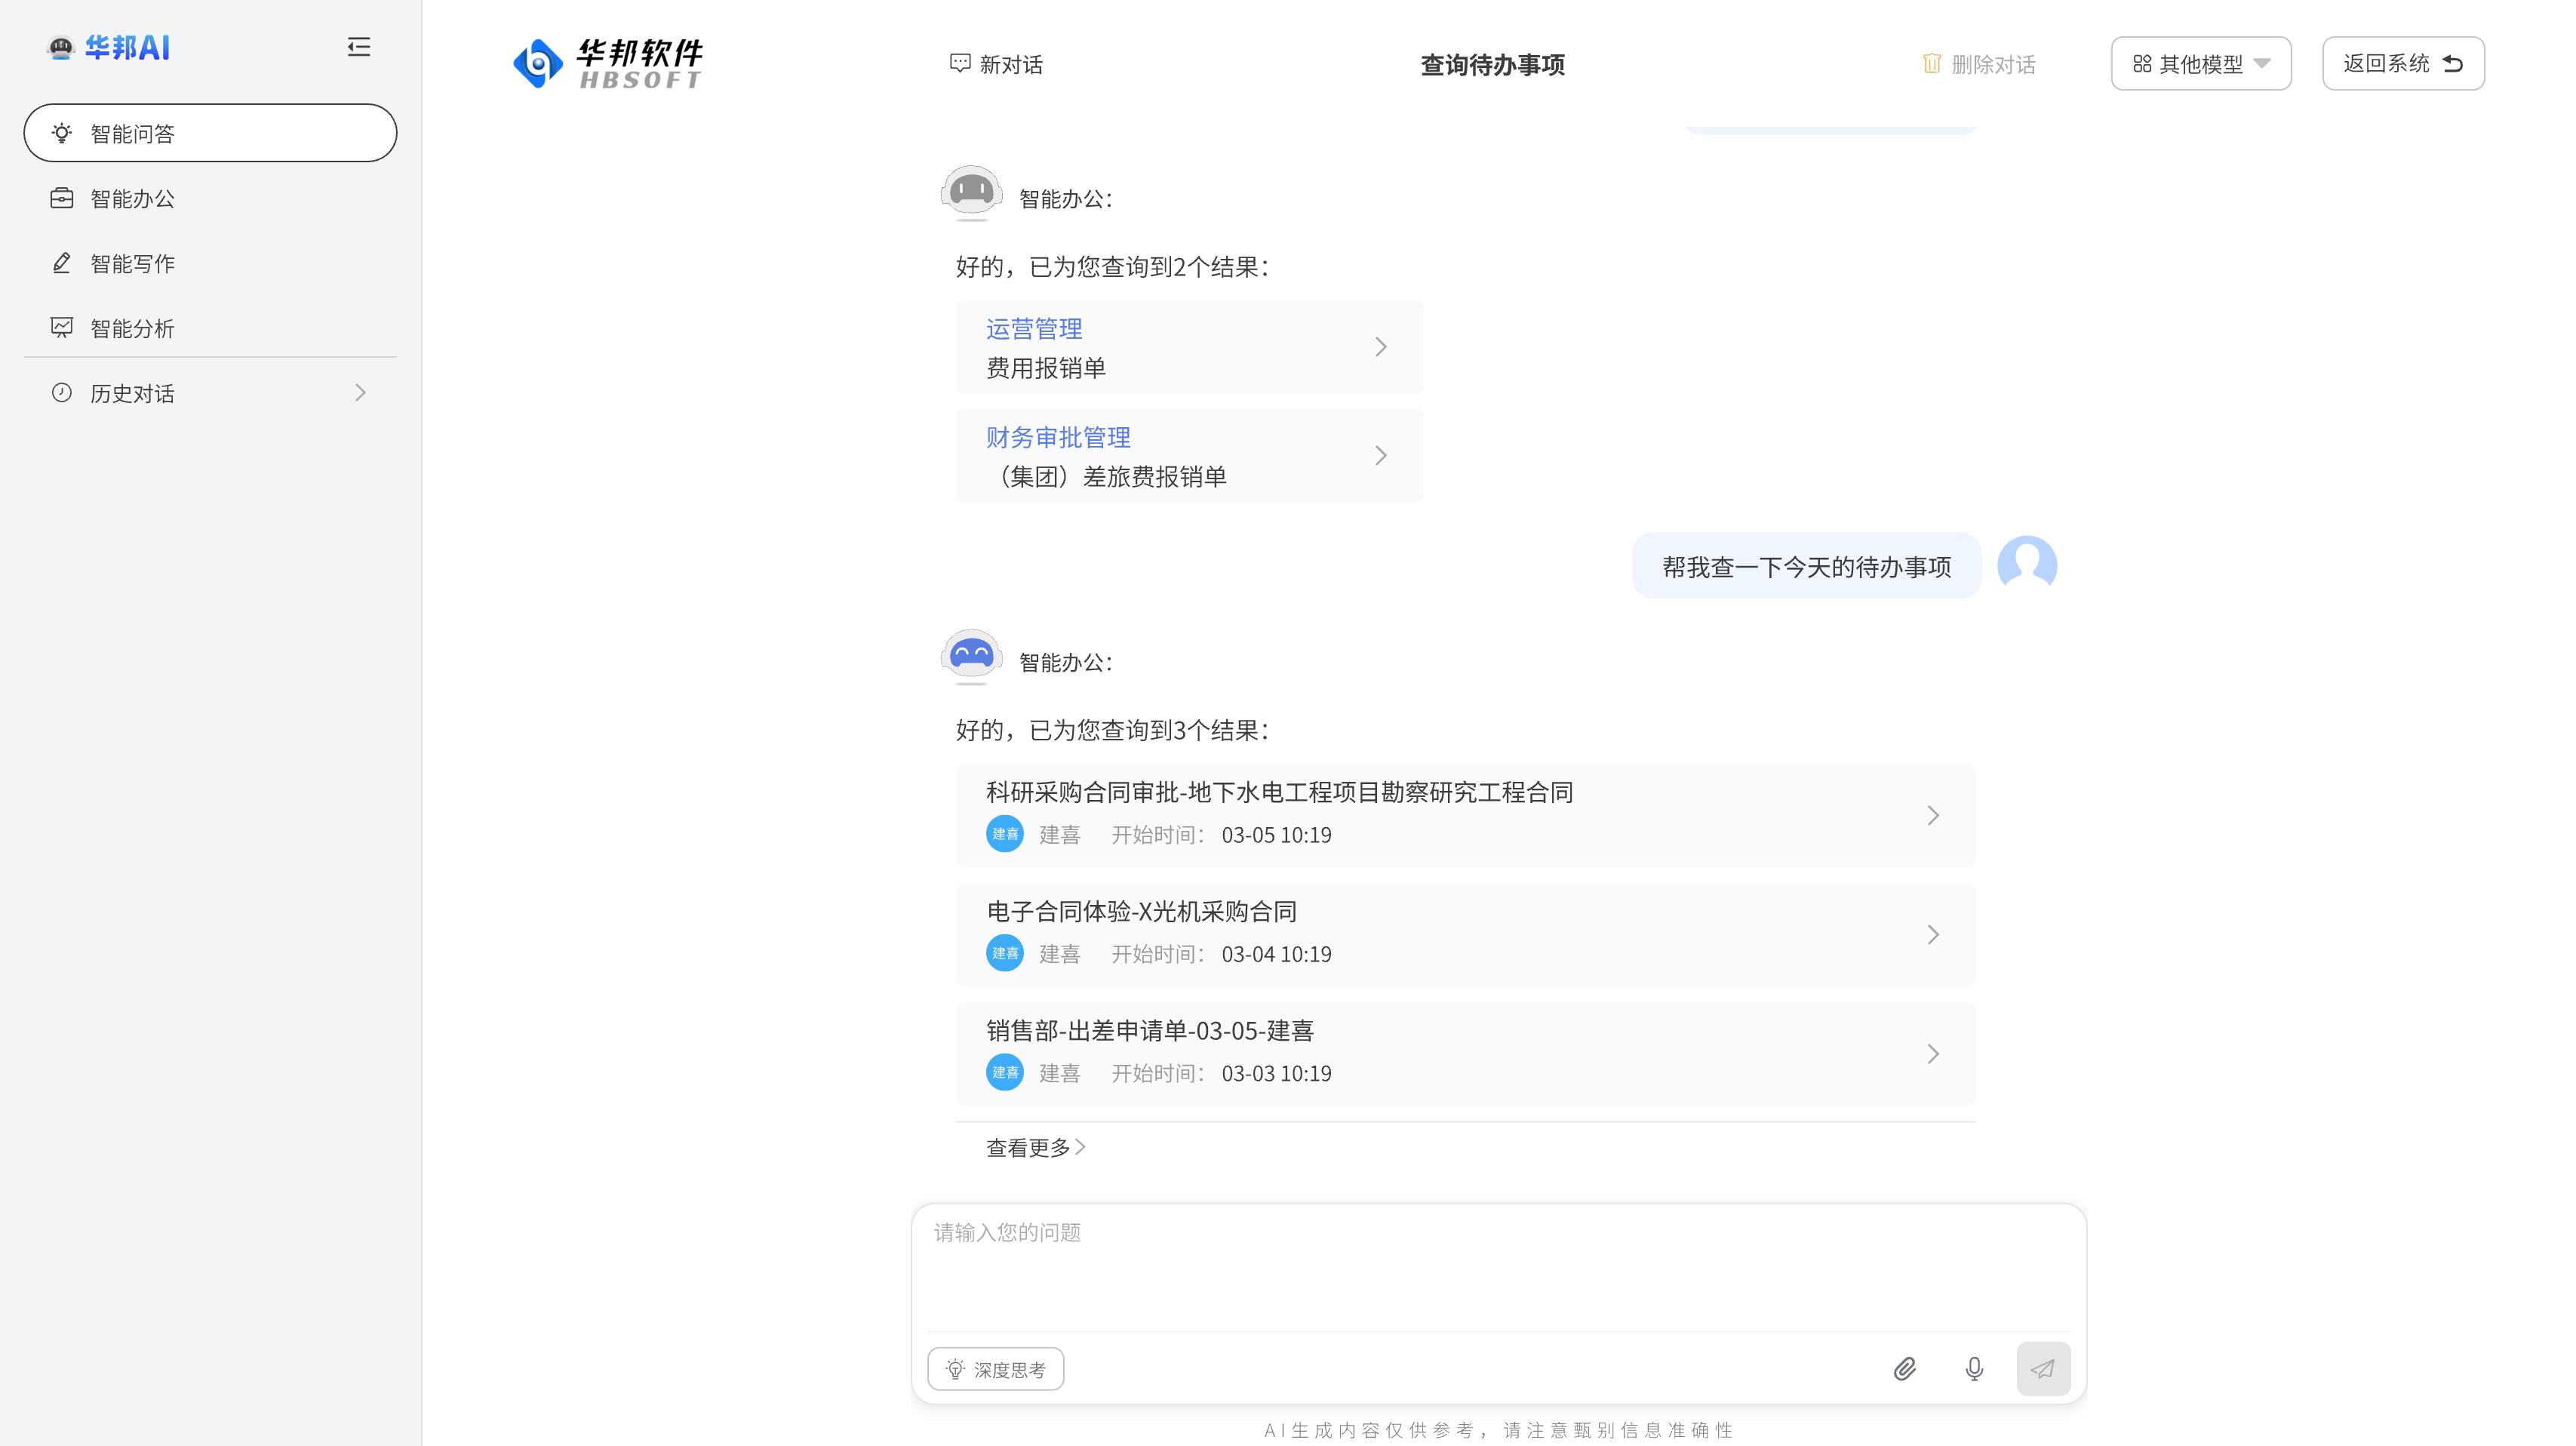Start a new conversation with 新对话
Viewport: 2576px width, 1446px height.
click(x=996, y=64)
